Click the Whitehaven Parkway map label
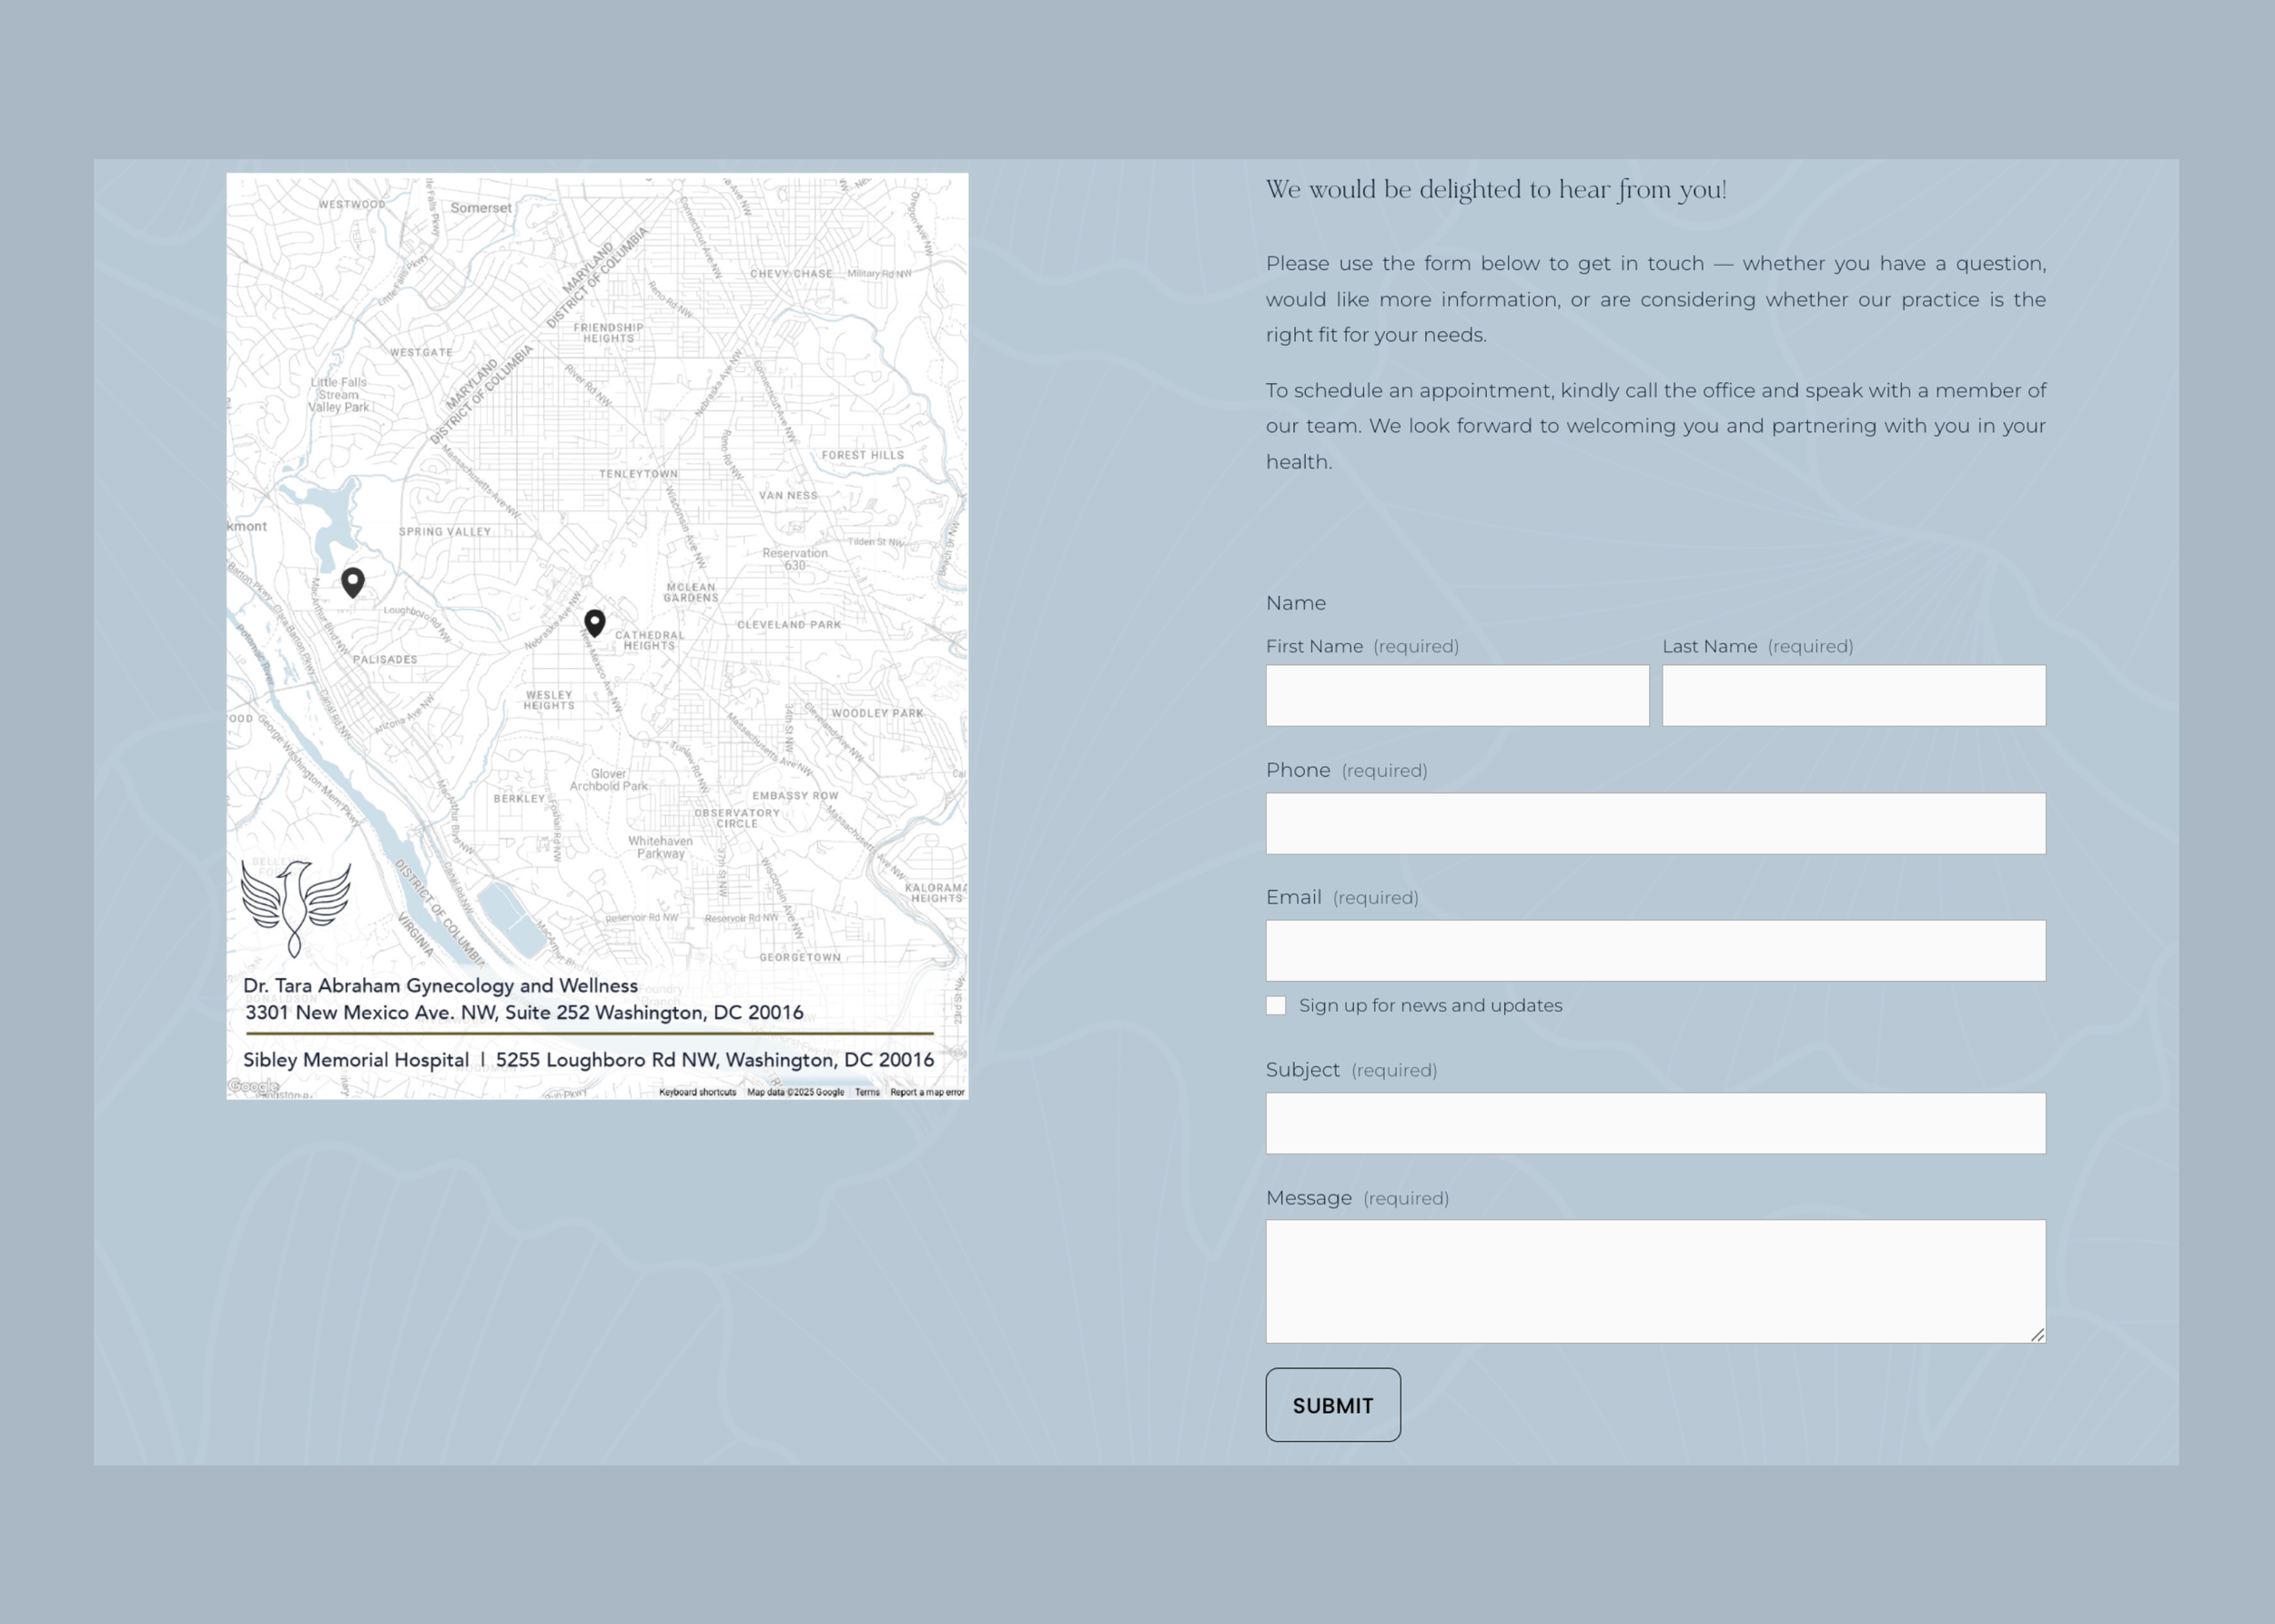 [660, 847]
